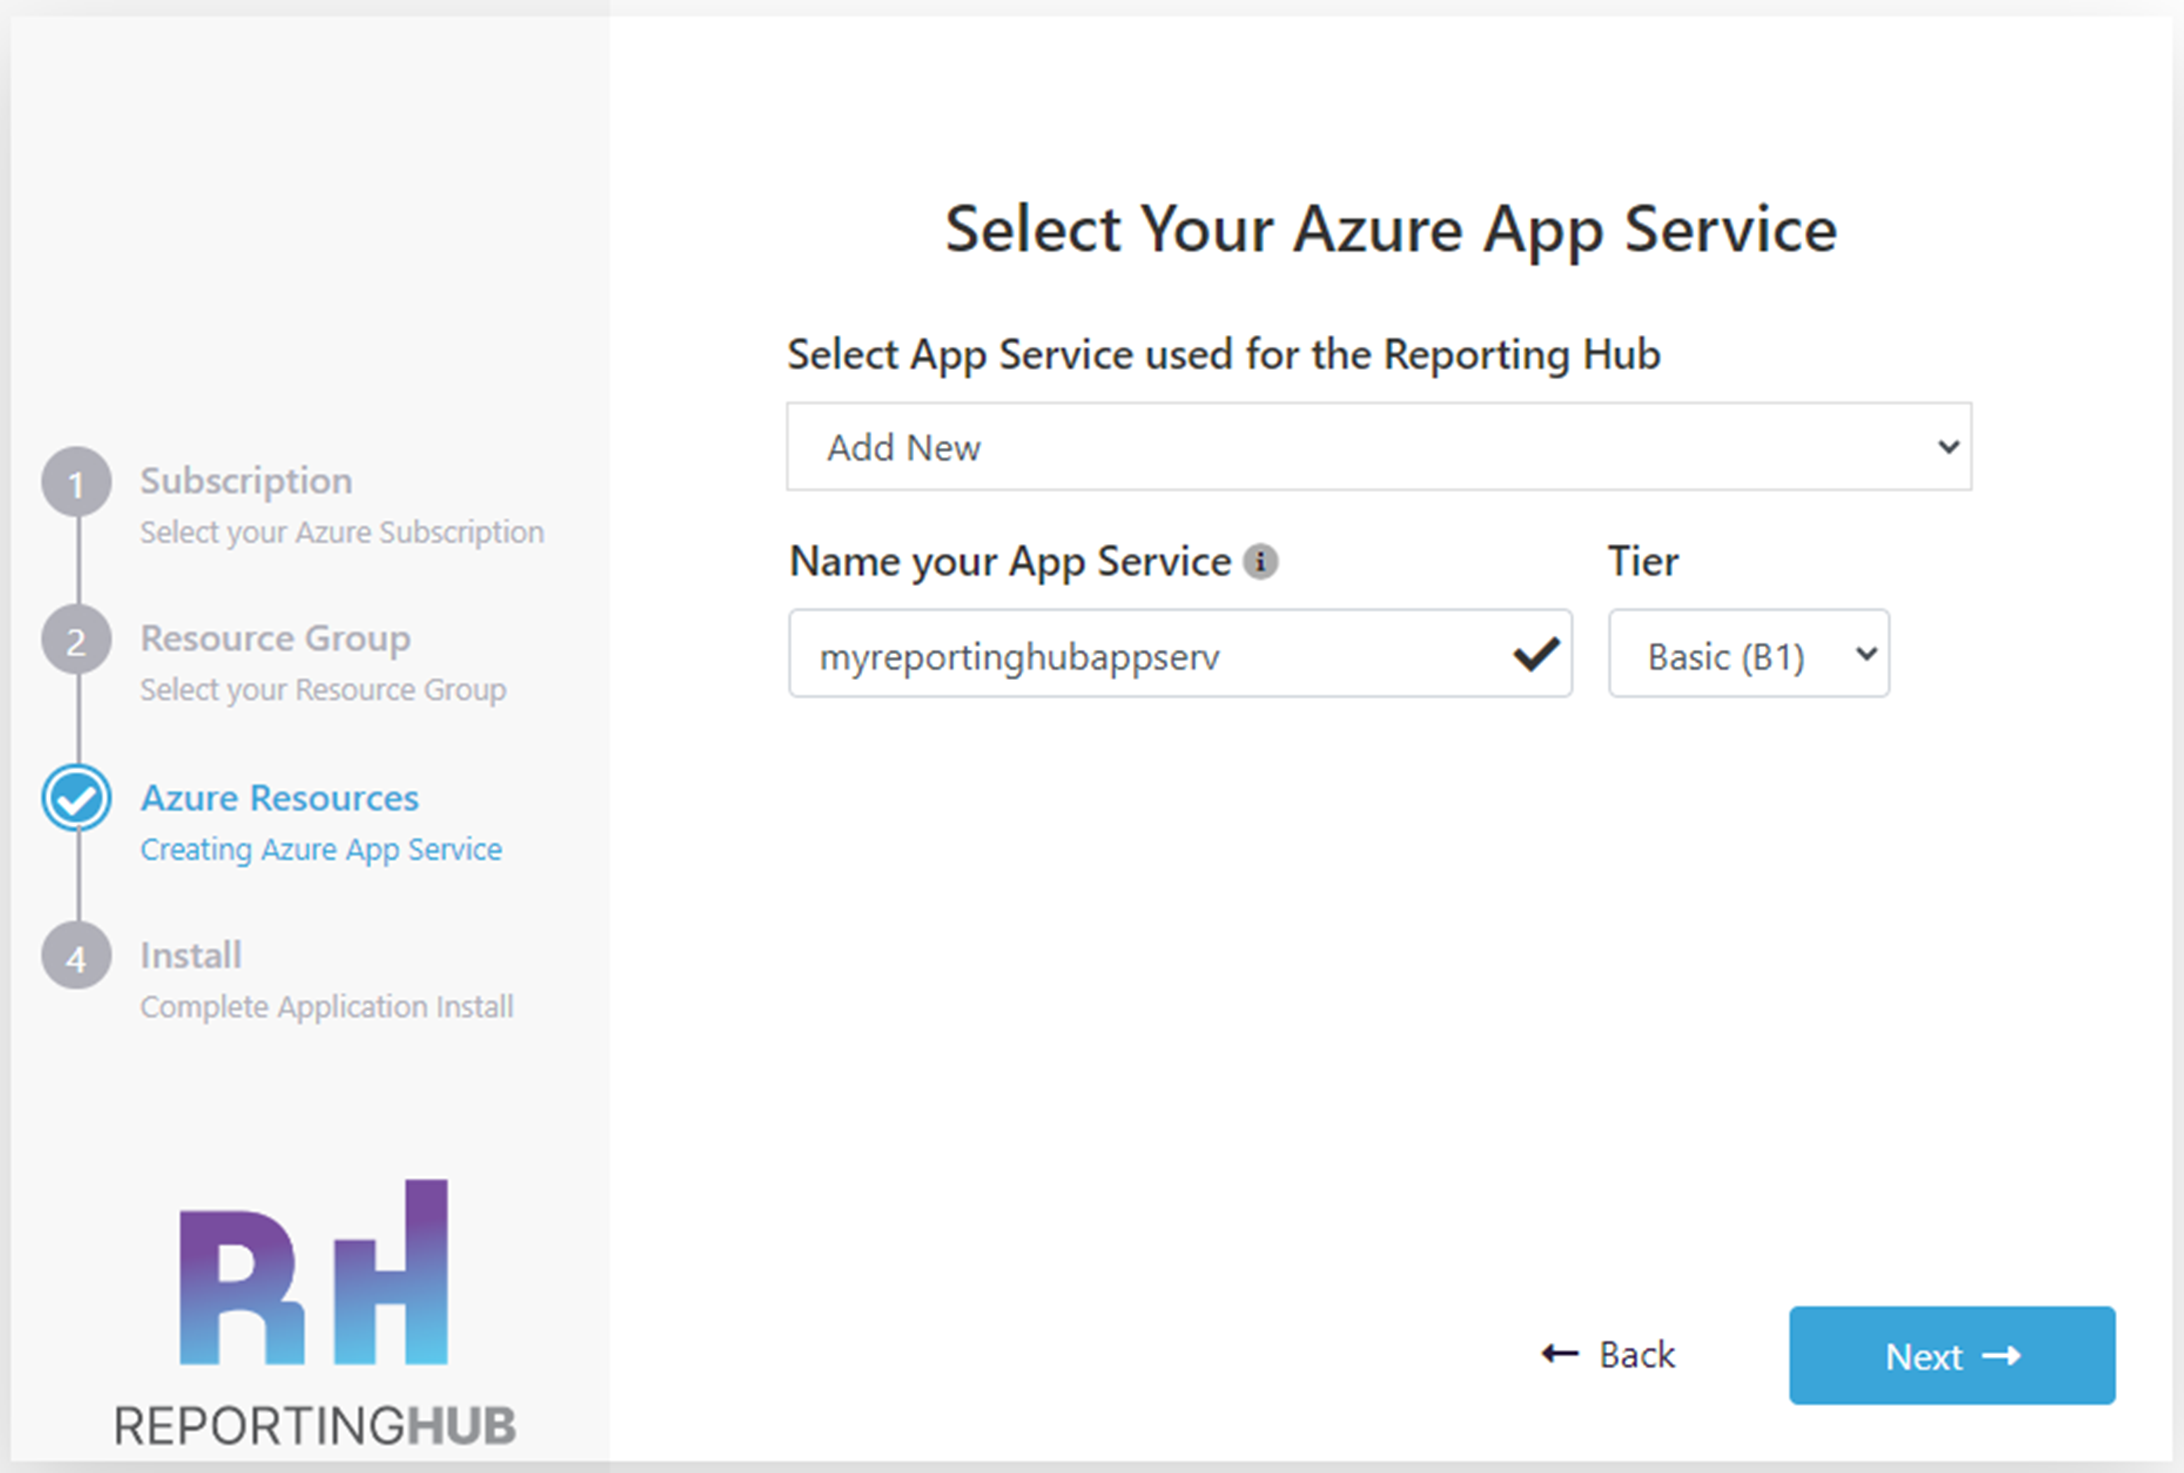Go back to the previous step
The width and height of the screenshot is (2184, 1473).
pos(1609,1355)
